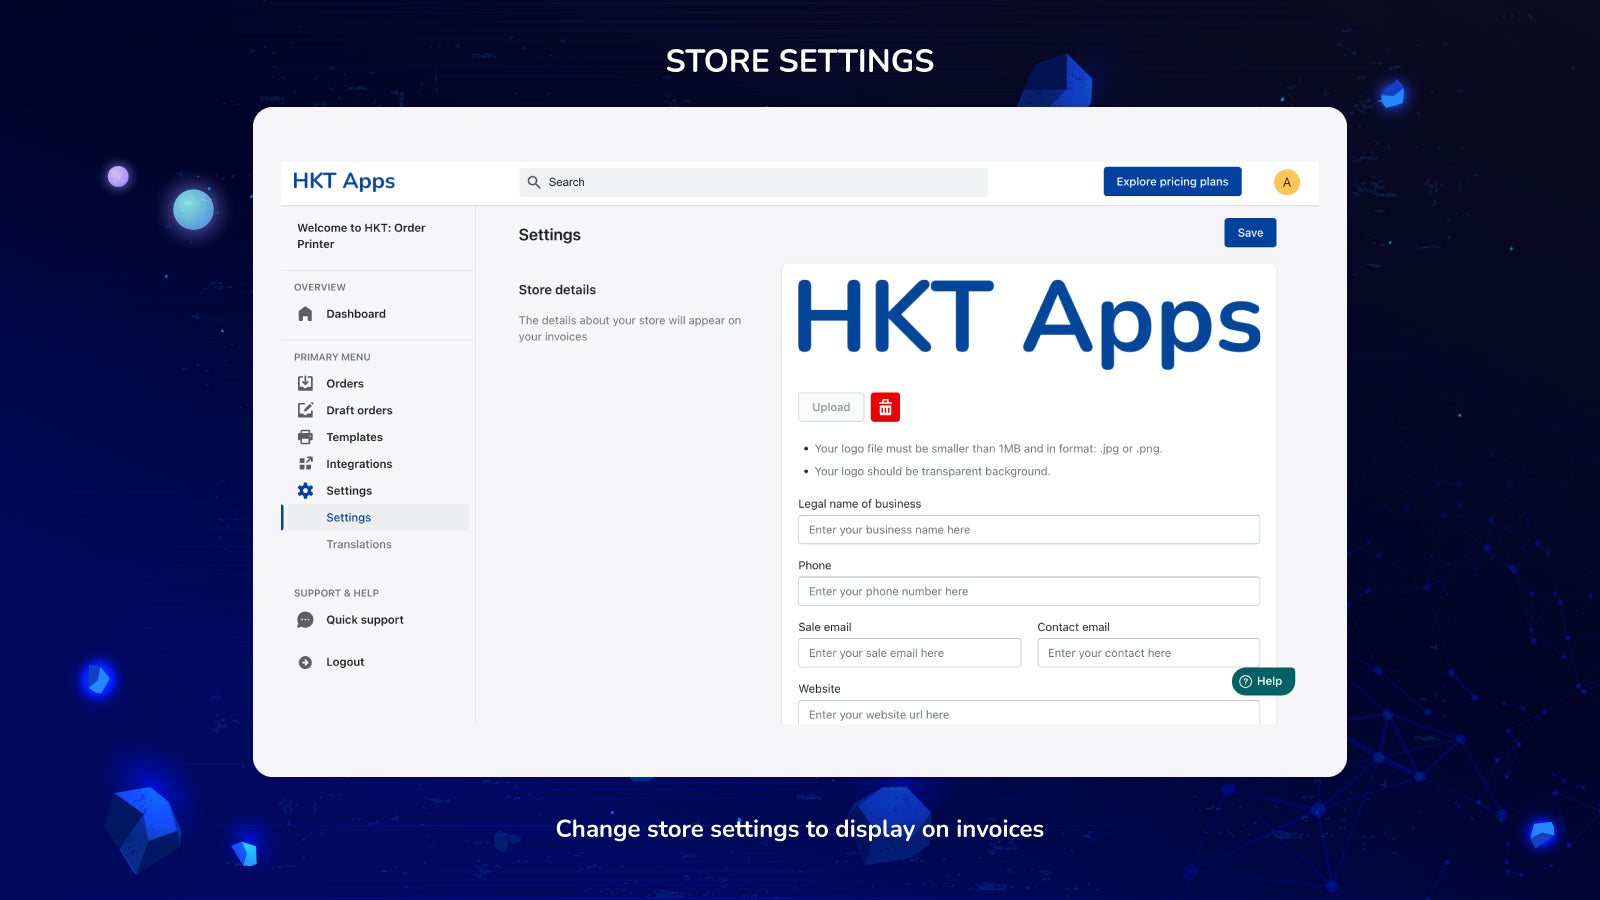
Task: Explore pricing plans
Action: (1171, 181)
